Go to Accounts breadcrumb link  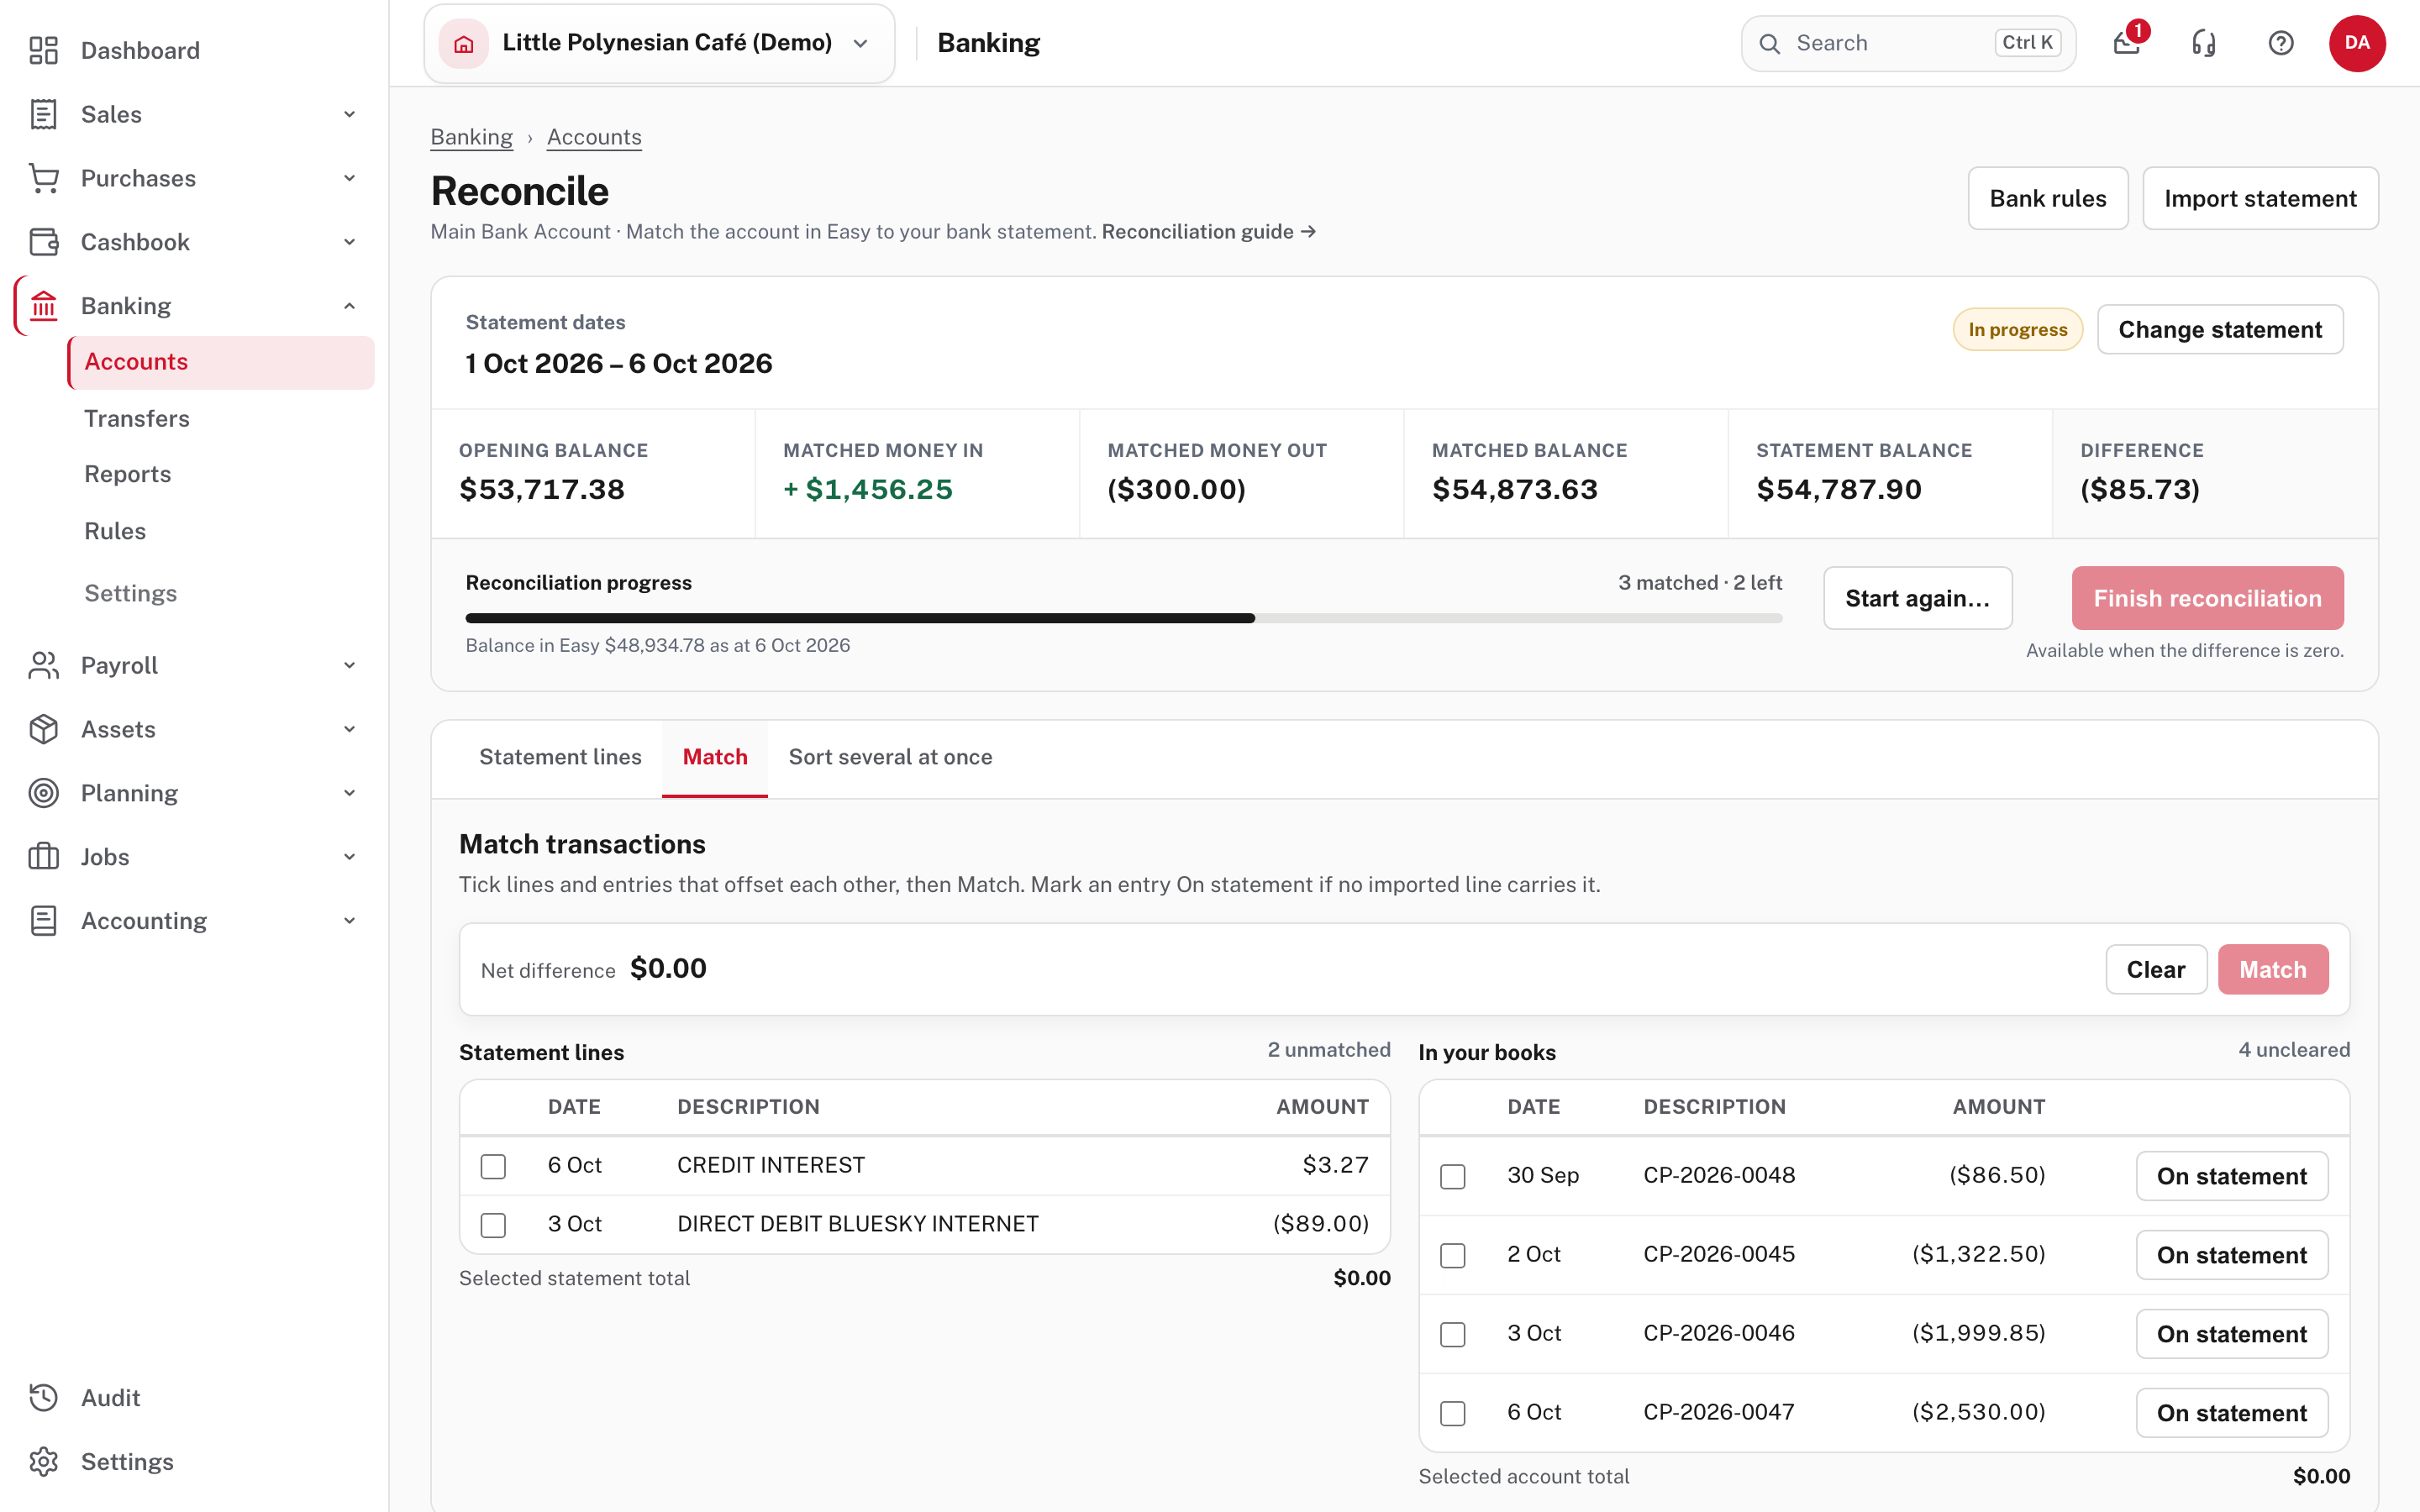click(x=594, y=137)
